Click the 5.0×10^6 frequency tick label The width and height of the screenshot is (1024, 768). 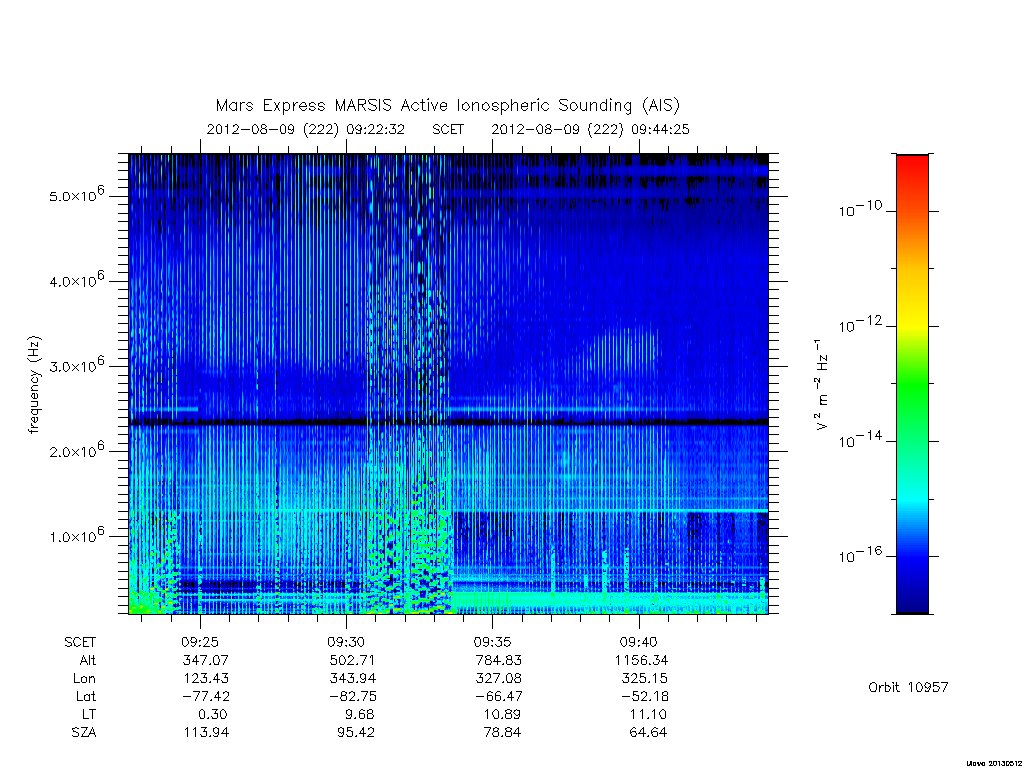[77, 195]
